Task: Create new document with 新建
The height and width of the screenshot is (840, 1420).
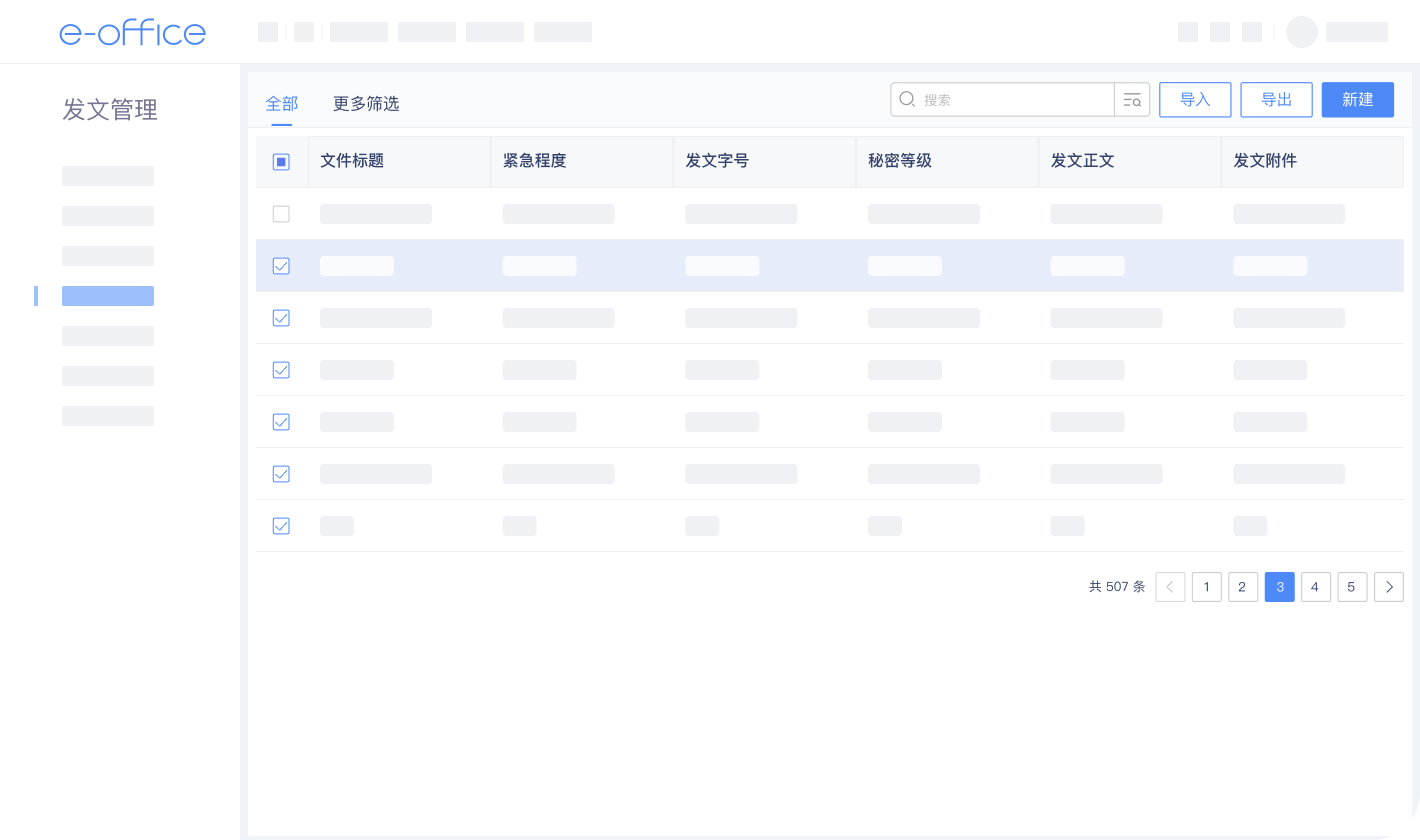Action: (1357, 100)
